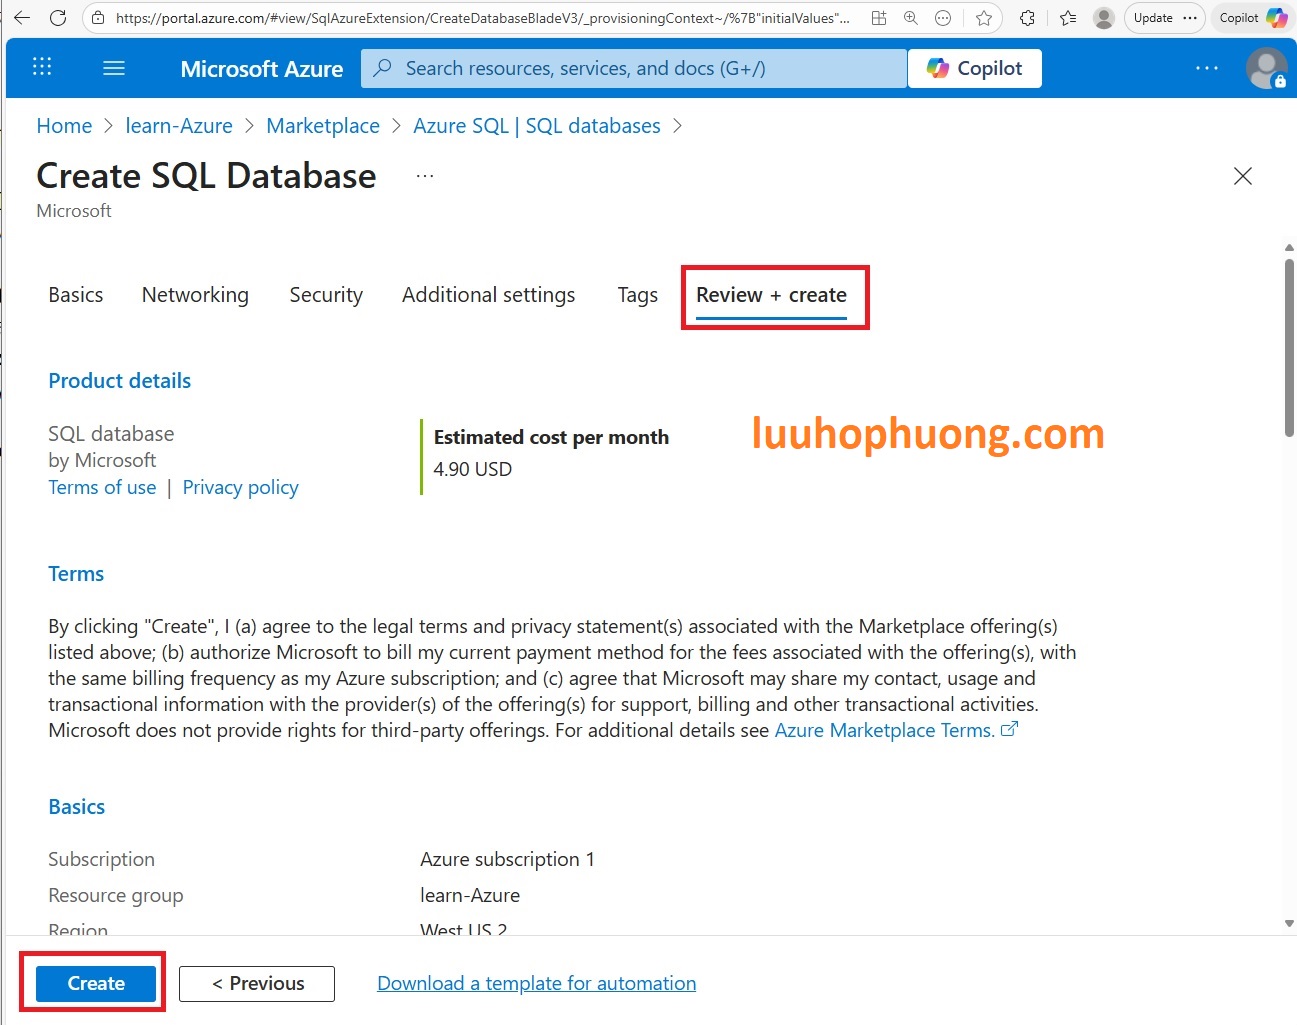Open the ellipsis beside Create SQL Database title

425,176
